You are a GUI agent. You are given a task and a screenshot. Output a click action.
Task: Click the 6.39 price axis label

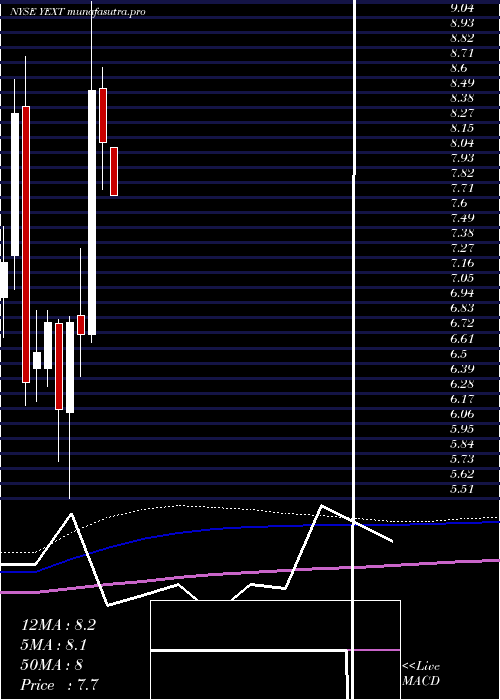462,368
